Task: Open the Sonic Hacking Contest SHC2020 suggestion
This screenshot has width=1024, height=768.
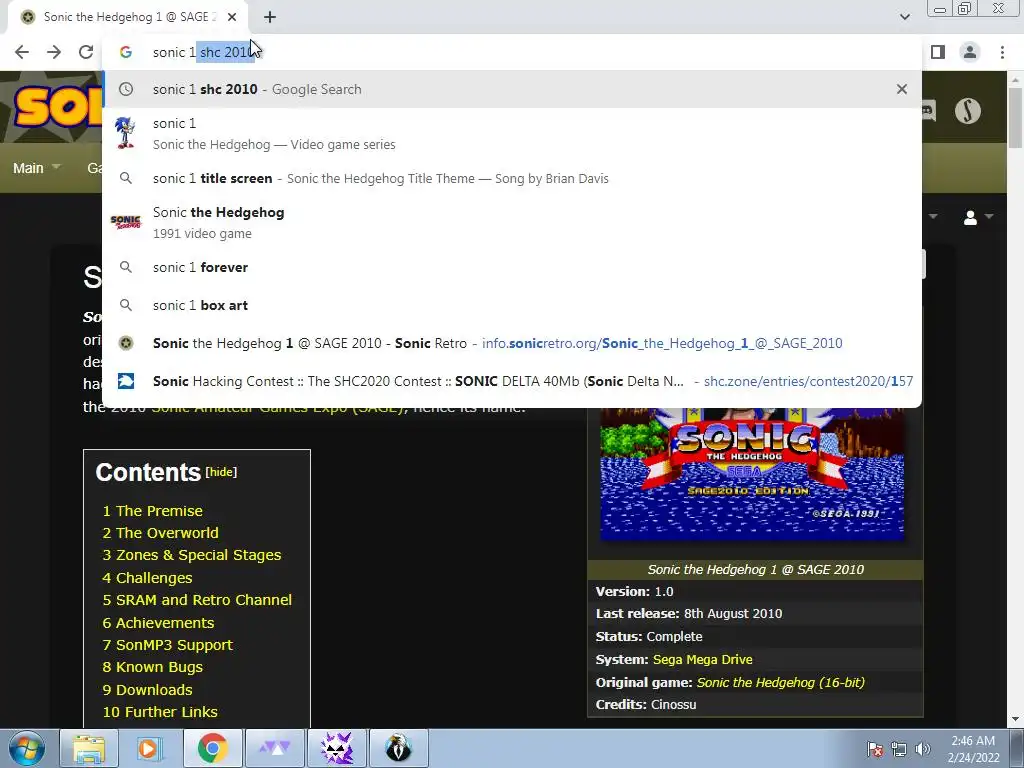Action: coord(512,381)
